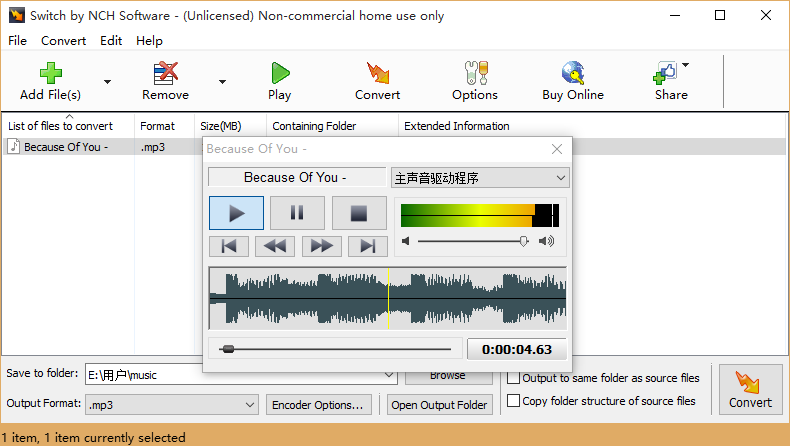Stop playback with the square button

coord(359,213)
